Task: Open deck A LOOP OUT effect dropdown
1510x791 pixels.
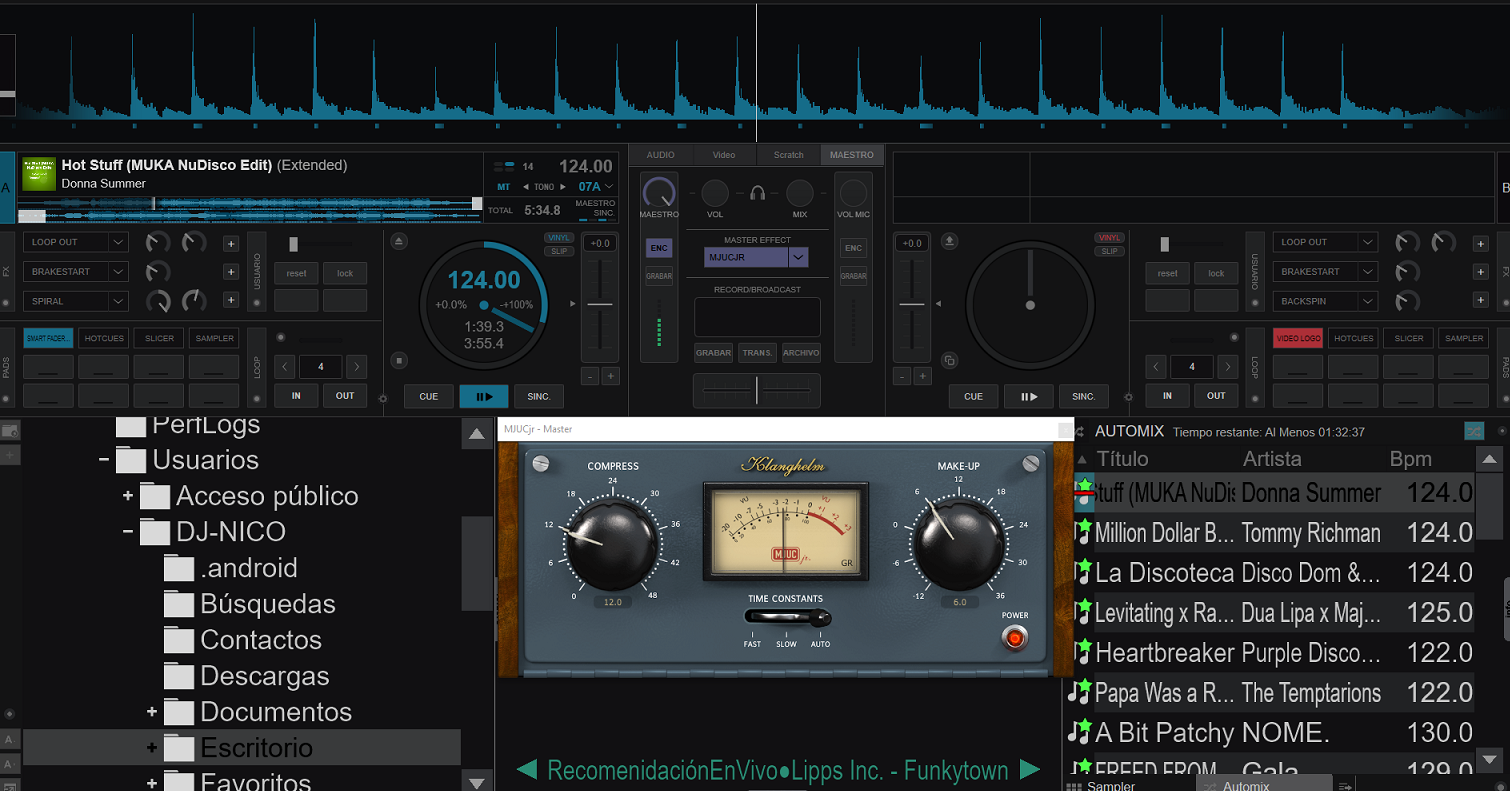Action: click(x=119, y=243)
